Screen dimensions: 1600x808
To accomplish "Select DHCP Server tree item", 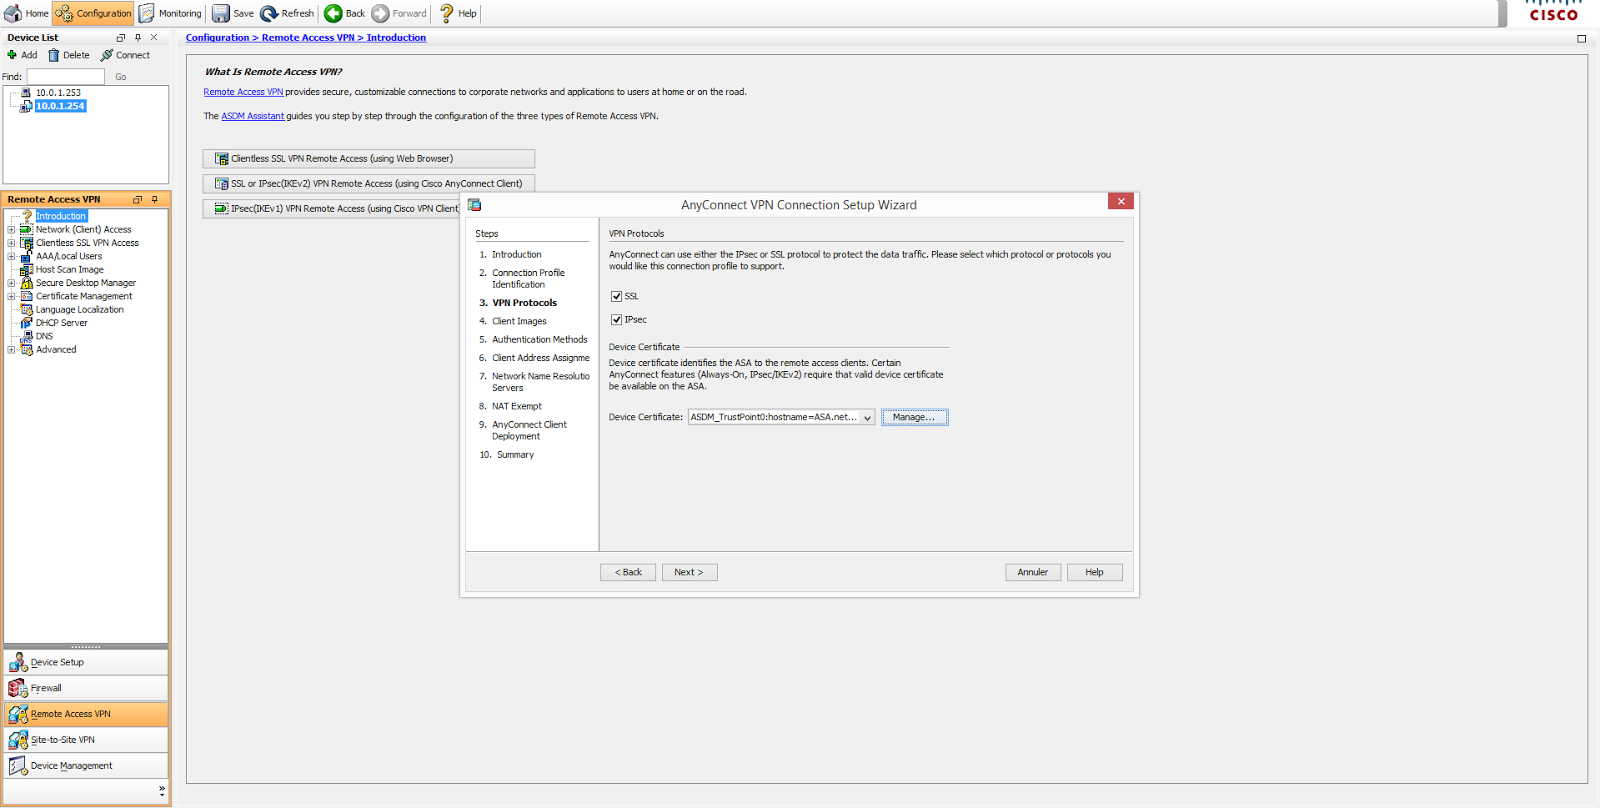I will pyautogui.click(x=61, y=323).
